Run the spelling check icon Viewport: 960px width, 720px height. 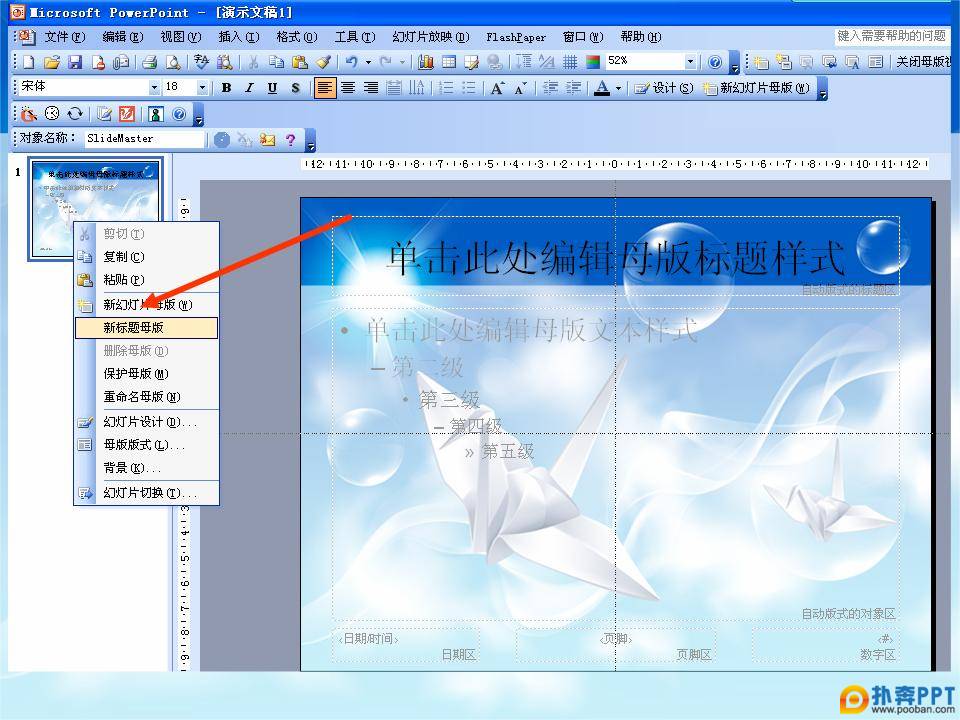click(201, 62)
